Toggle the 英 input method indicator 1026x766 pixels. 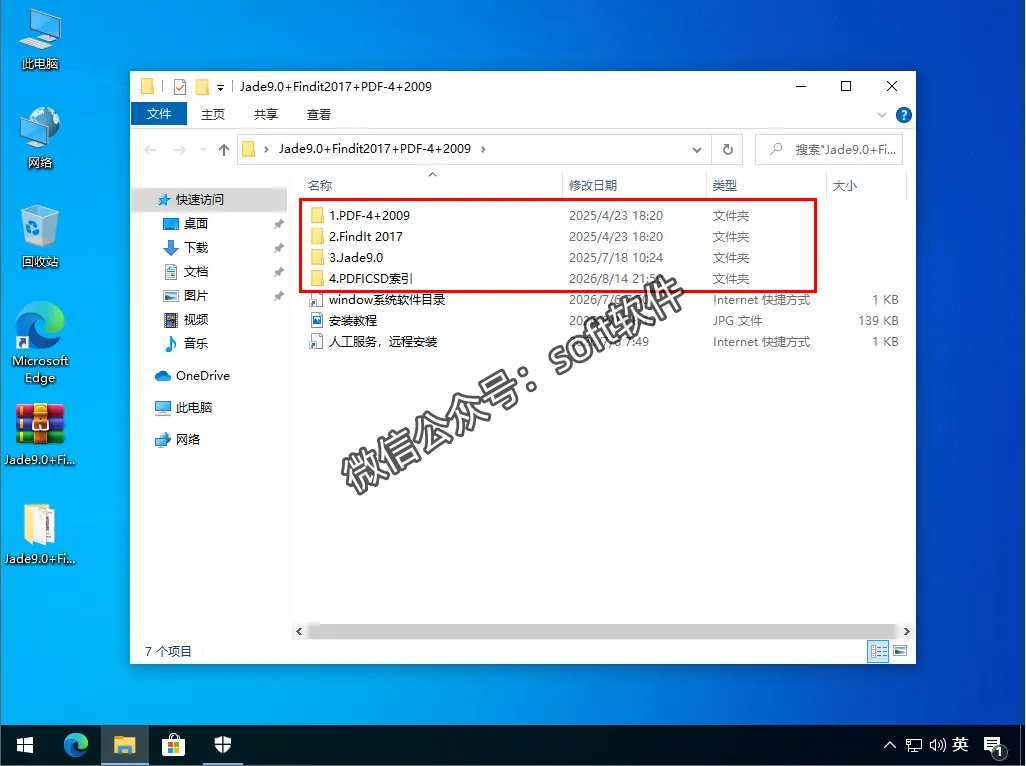[960, 744]
